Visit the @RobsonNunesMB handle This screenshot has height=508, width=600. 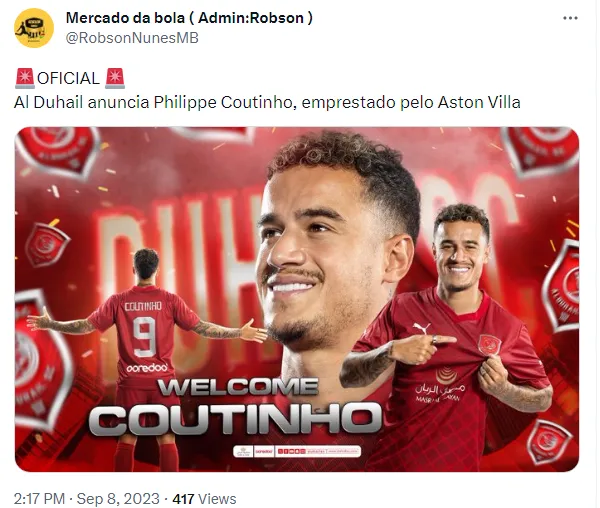click(132, 38)
